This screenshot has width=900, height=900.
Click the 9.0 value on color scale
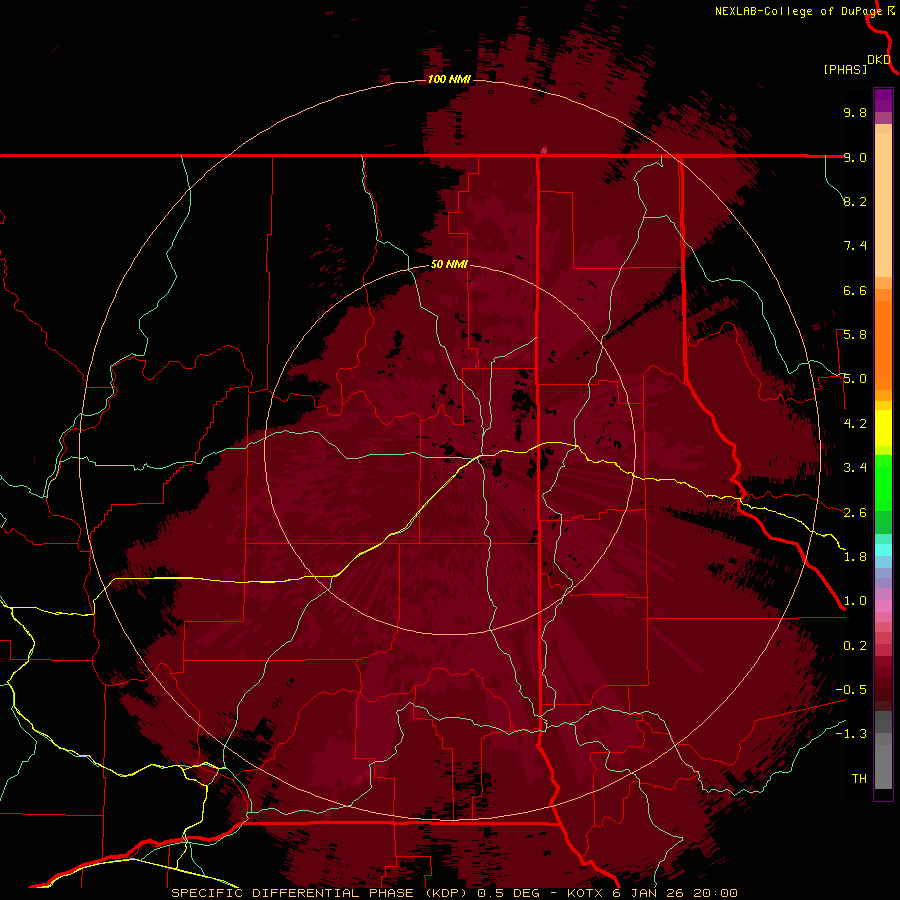[x=855, y=157]
